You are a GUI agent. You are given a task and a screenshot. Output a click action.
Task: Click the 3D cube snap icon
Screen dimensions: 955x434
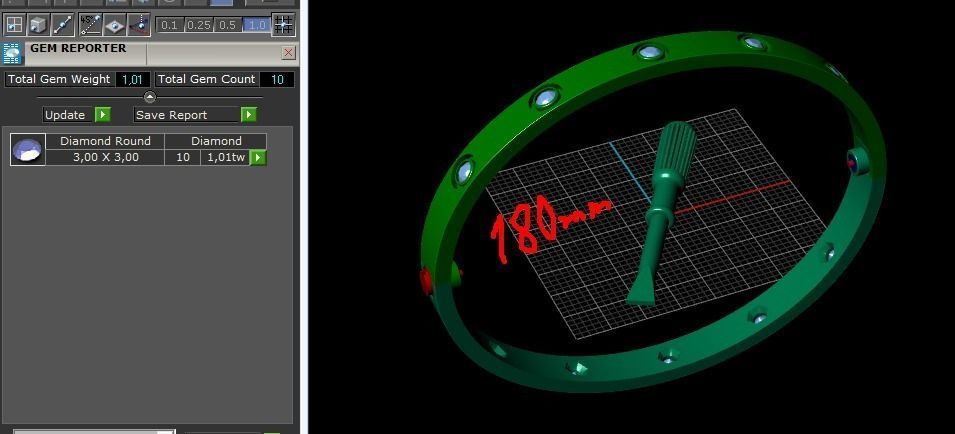point(38,25)
